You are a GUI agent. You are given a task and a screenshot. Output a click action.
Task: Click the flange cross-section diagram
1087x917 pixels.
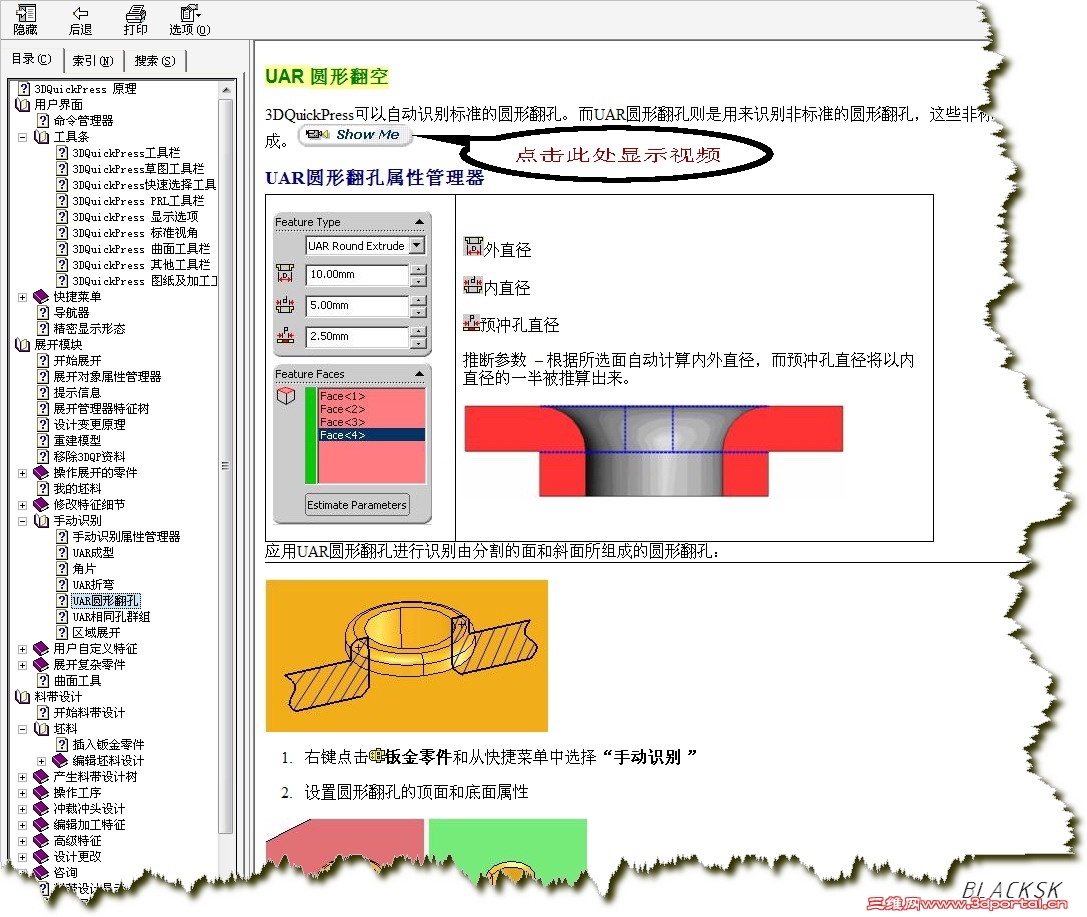(654, 451)
